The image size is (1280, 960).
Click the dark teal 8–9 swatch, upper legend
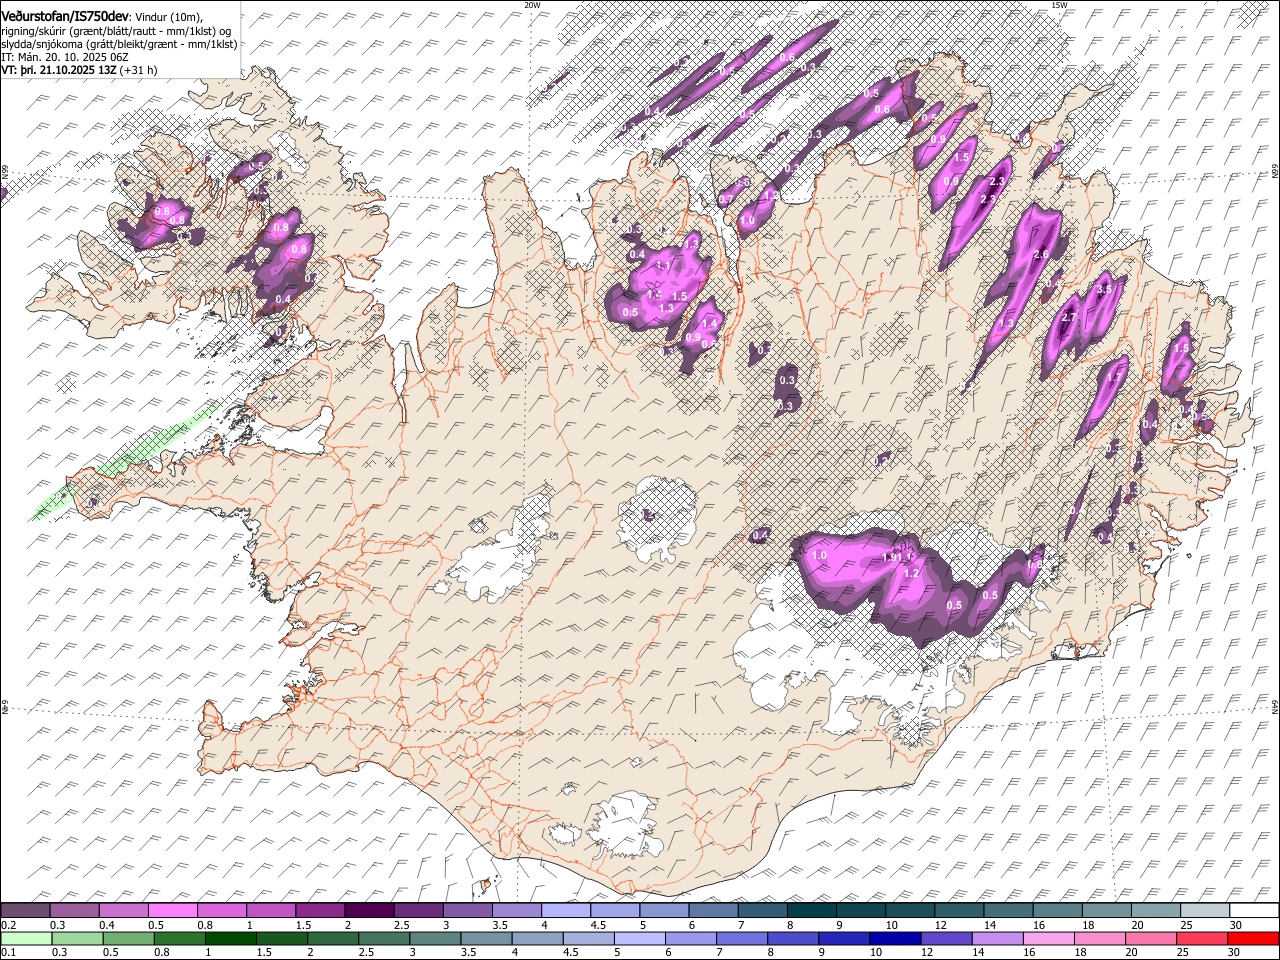point(811,911)
